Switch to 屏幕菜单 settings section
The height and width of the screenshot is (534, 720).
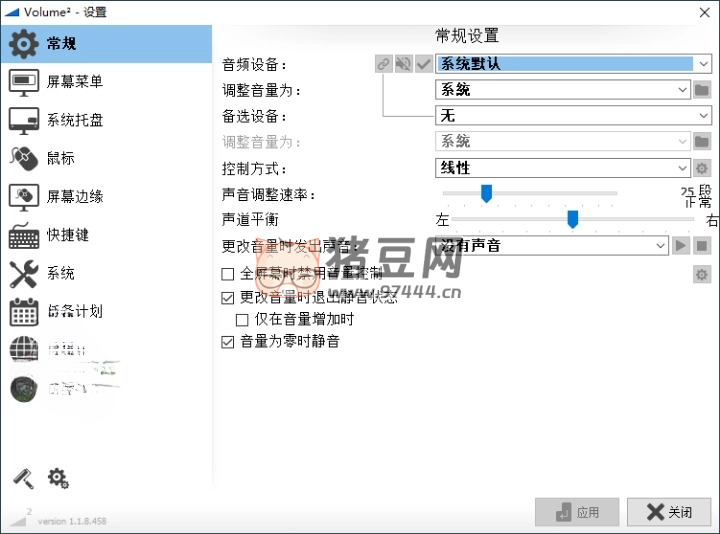[74, 82]
